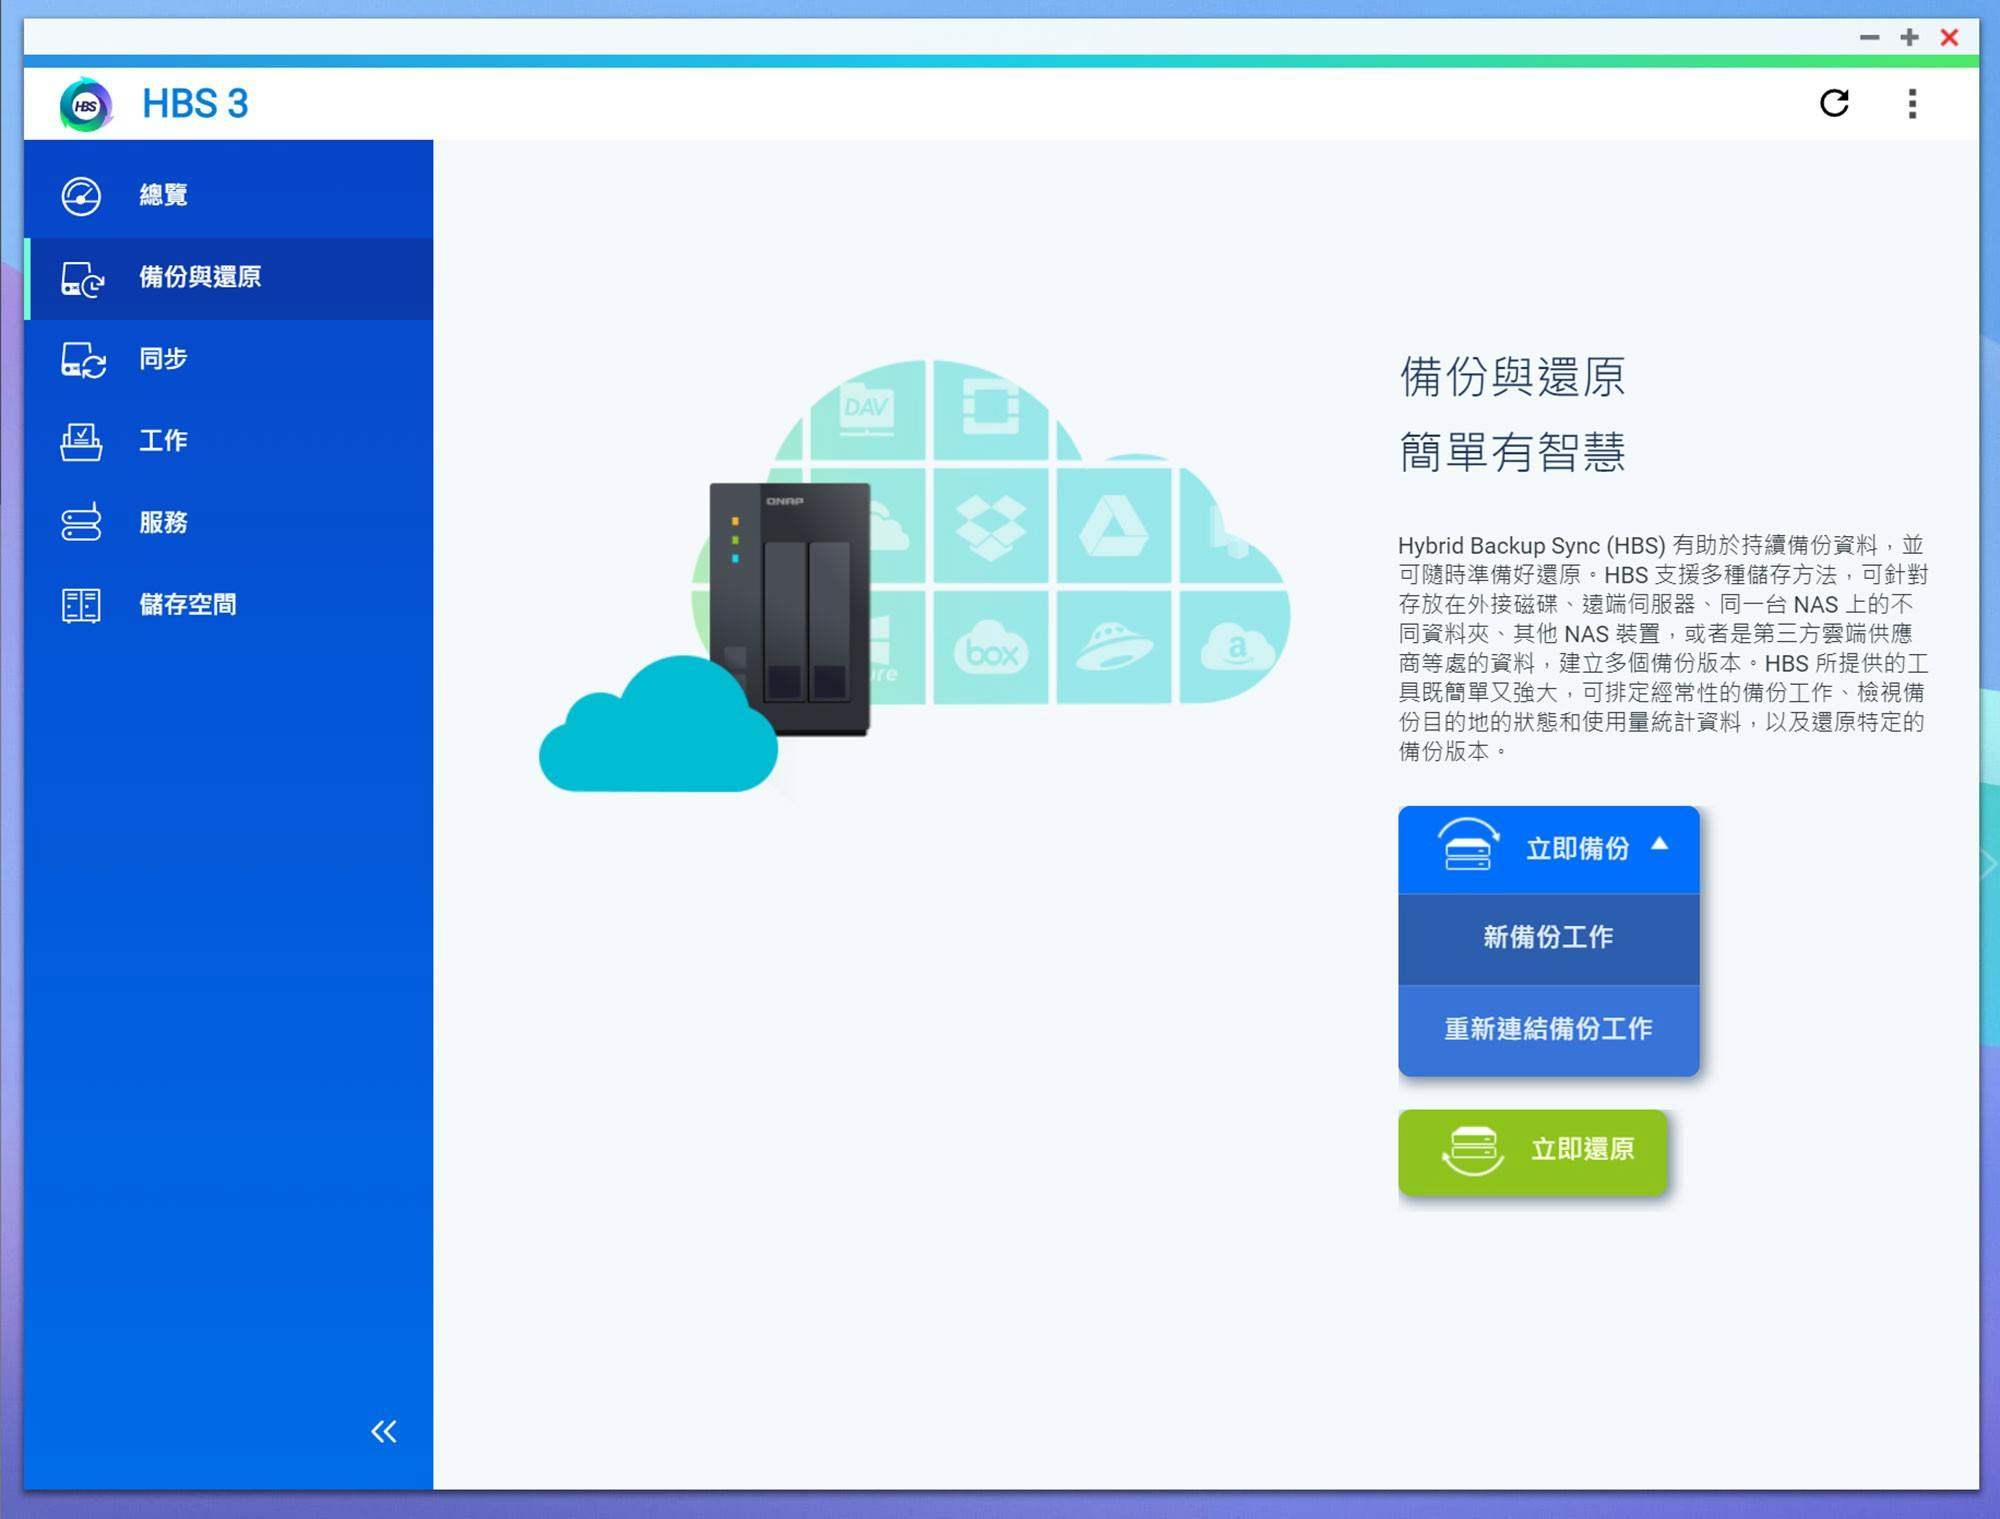Screen dimensions: 2000x1519
Task: Click the 工作 jobs sidebar icon
Action: pyautogui.click(x=81, y=441)
